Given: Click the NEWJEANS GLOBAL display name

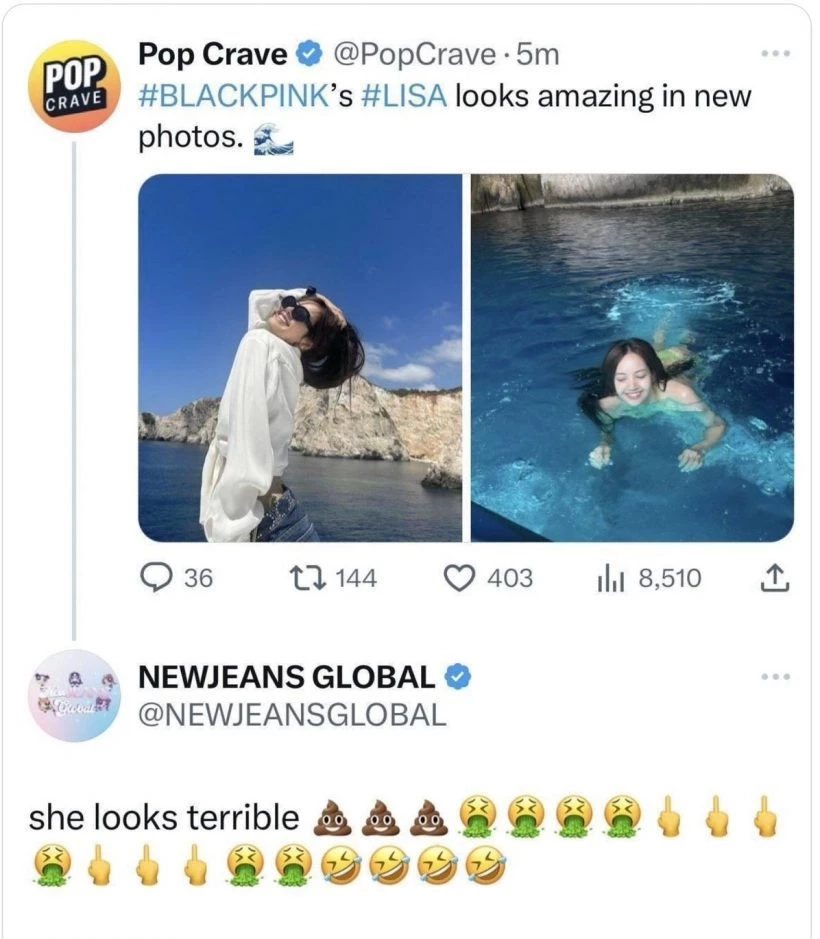Looking at the screenshot, I should click(x=285, y=677).
